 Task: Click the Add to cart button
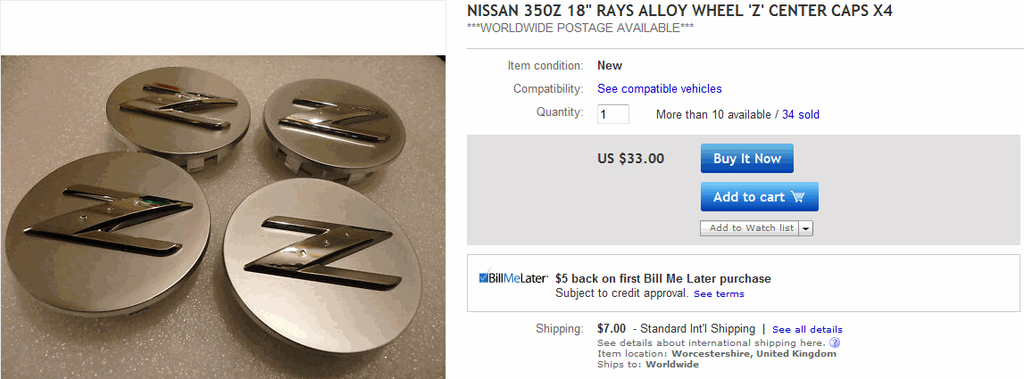[x=760, y=197]
